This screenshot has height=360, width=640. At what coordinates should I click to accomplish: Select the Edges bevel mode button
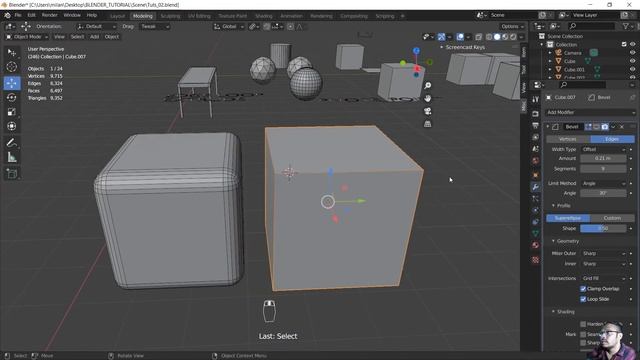tap(612, 139)
